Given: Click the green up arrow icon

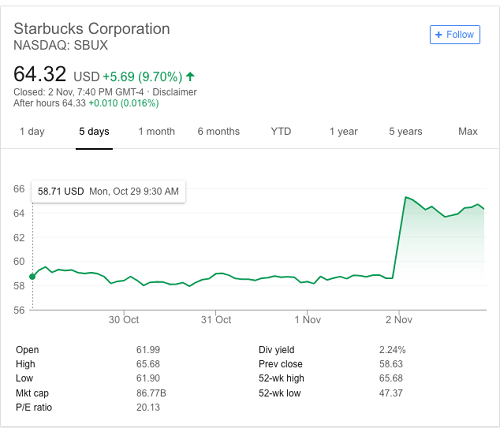Looking at the screenshot, I should 190,77.
